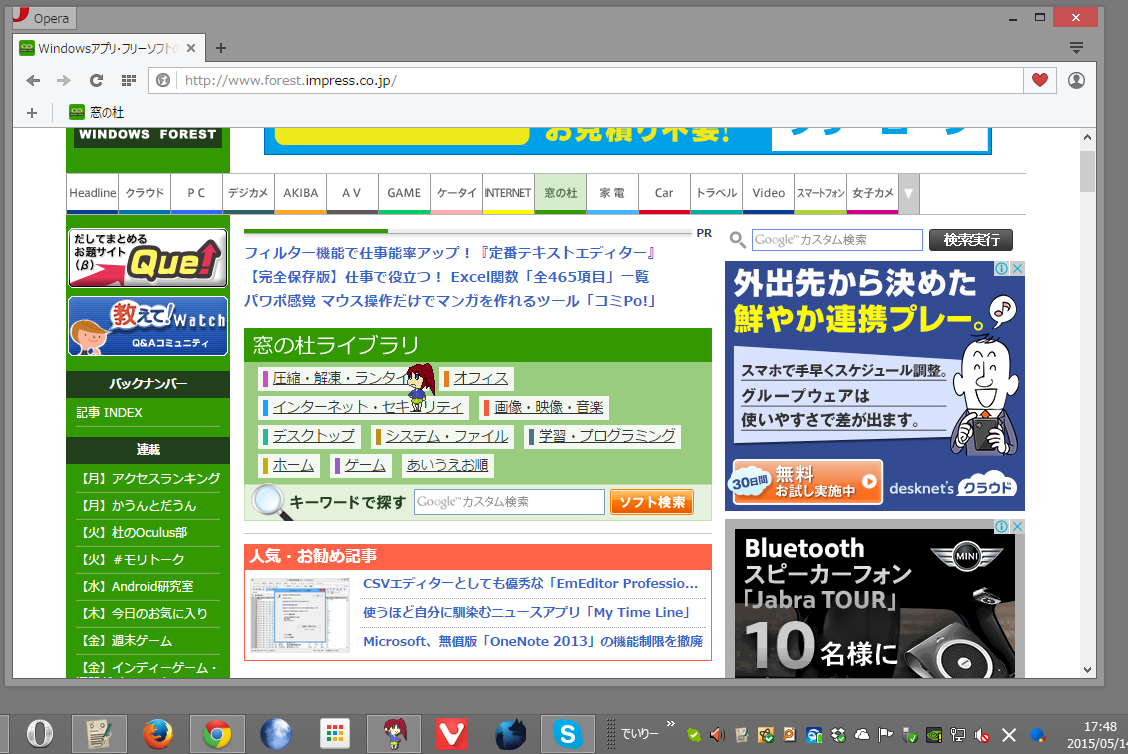This screenshot has width=1128, height=754.
Task: Click the Dropbox icon in the system tray
Action: [838, 734]
